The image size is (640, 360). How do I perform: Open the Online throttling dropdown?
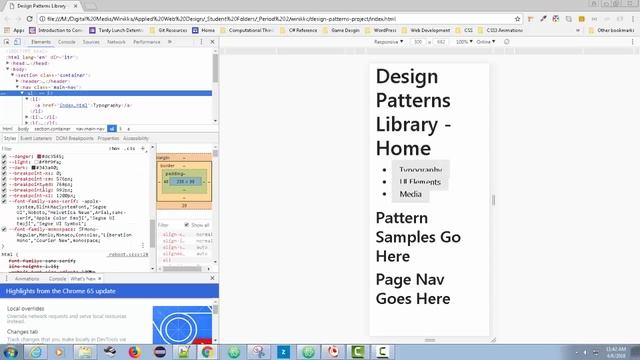[x=486, y=42]
